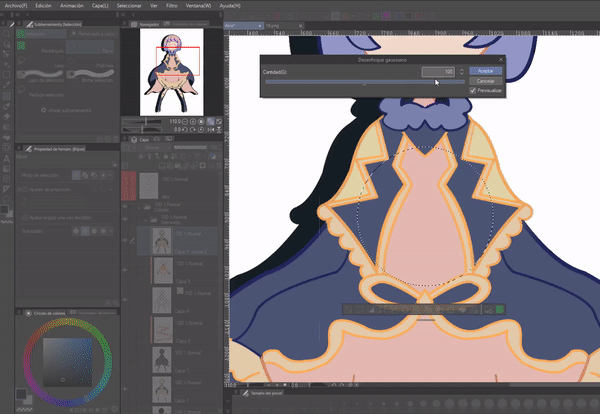Open the Suavizado dropdown arrow
This screenshot has height=414, width=600.
(x=111, y=231)
